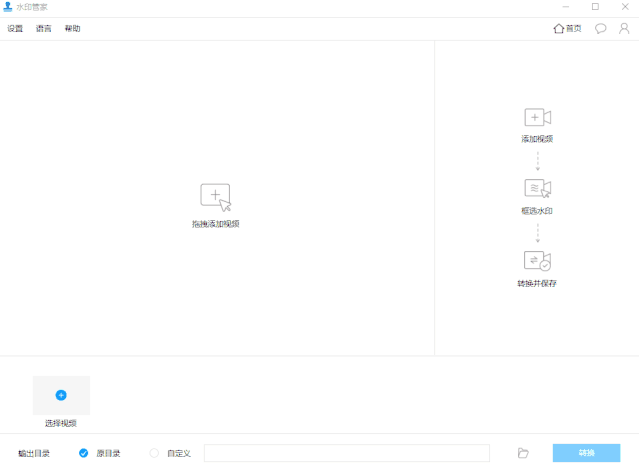Click the 水印管家 app logo icon
This screenshot has height=470, width=639.
(7, 7)
